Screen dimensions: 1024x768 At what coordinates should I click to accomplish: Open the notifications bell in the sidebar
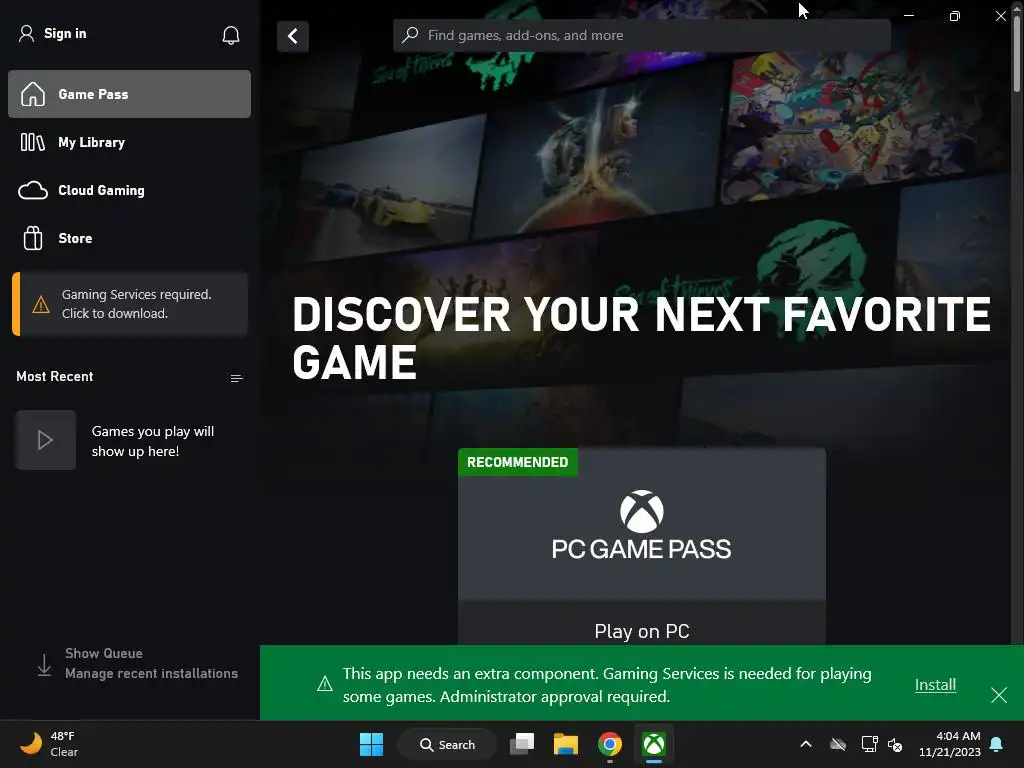point(231,35)
